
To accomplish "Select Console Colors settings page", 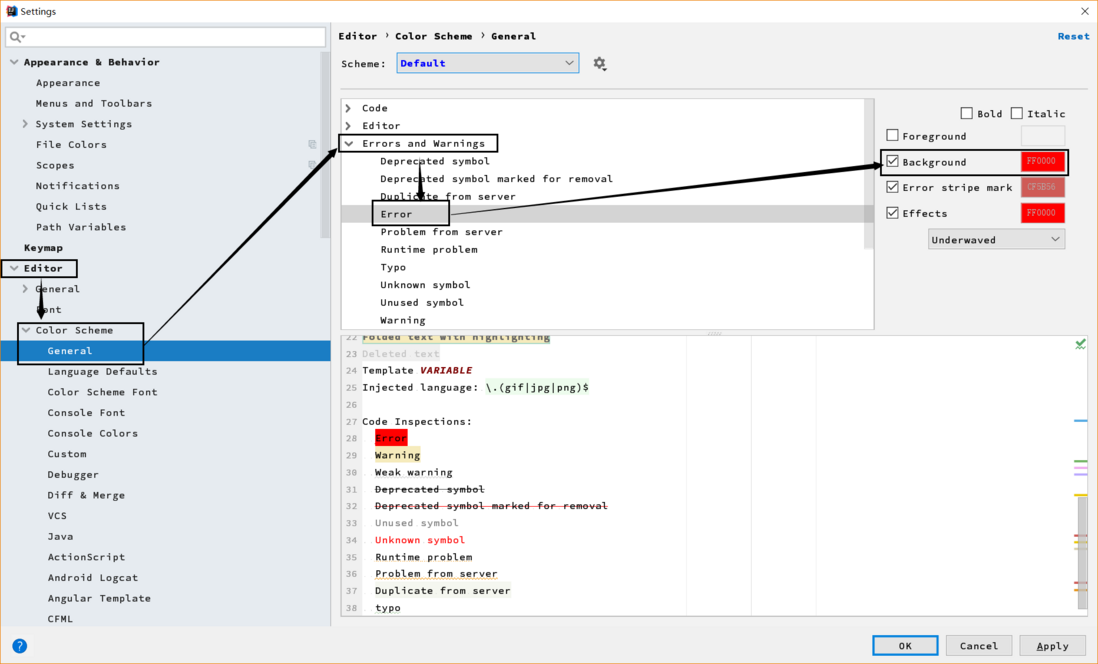I will tap(92, 433).
